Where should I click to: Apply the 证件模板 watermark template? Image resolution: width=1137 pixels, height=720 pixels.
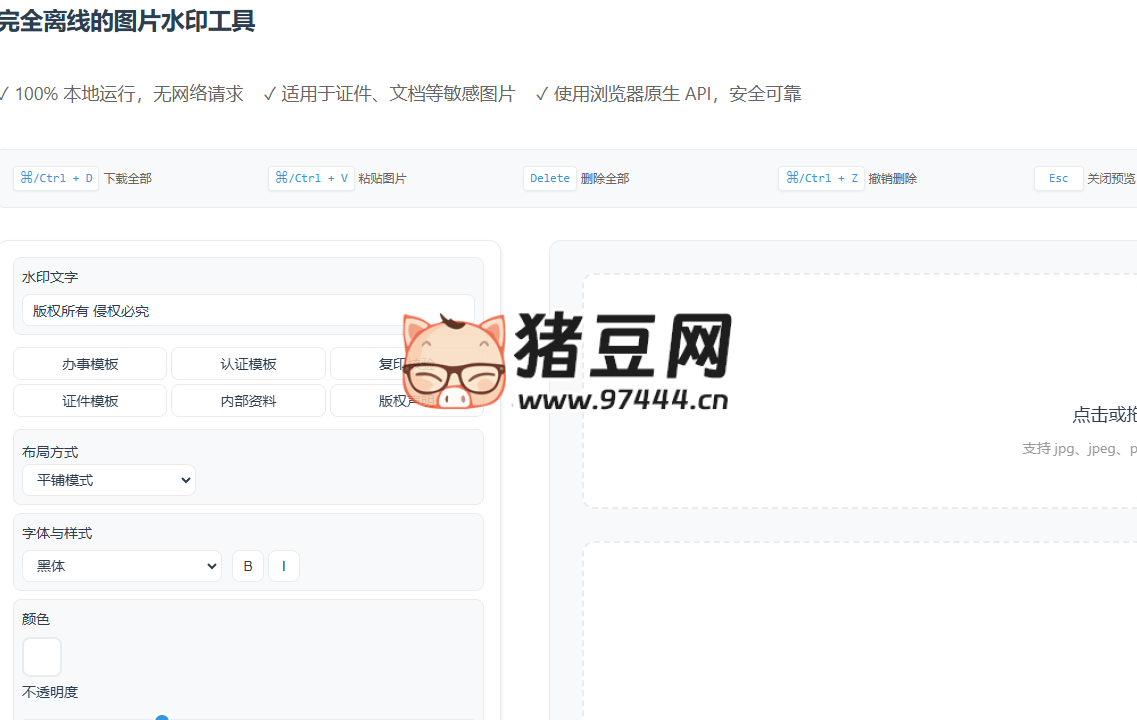pos(89,400)
